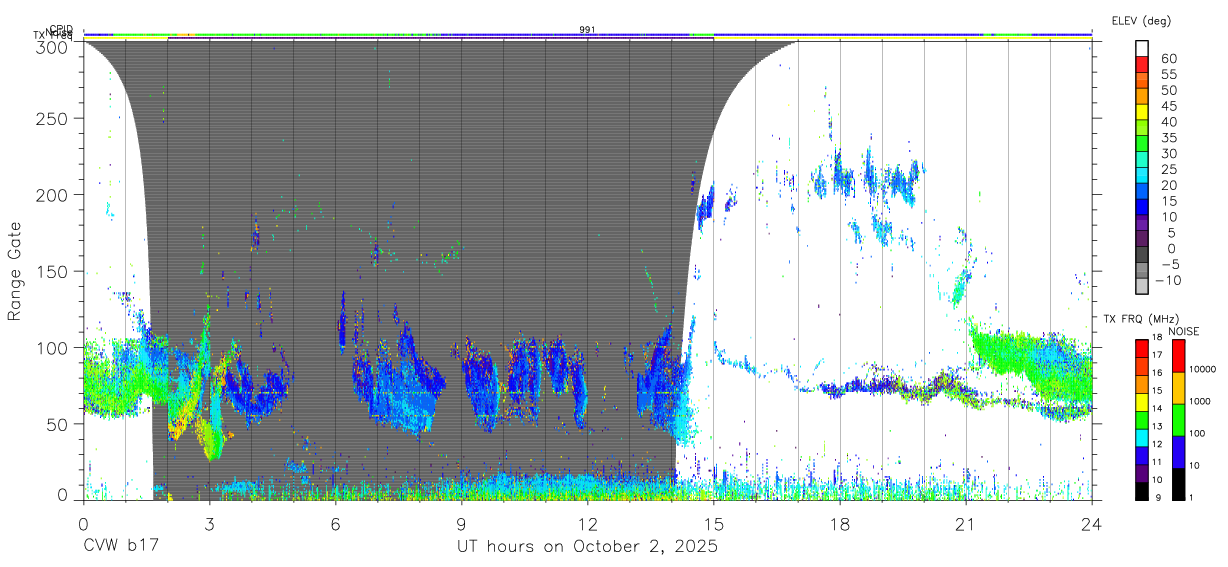The height and width of the screenshot is (567, 1228).
Task: Click the '200' tick on Range Gate axis
Action: click(52, 195)
